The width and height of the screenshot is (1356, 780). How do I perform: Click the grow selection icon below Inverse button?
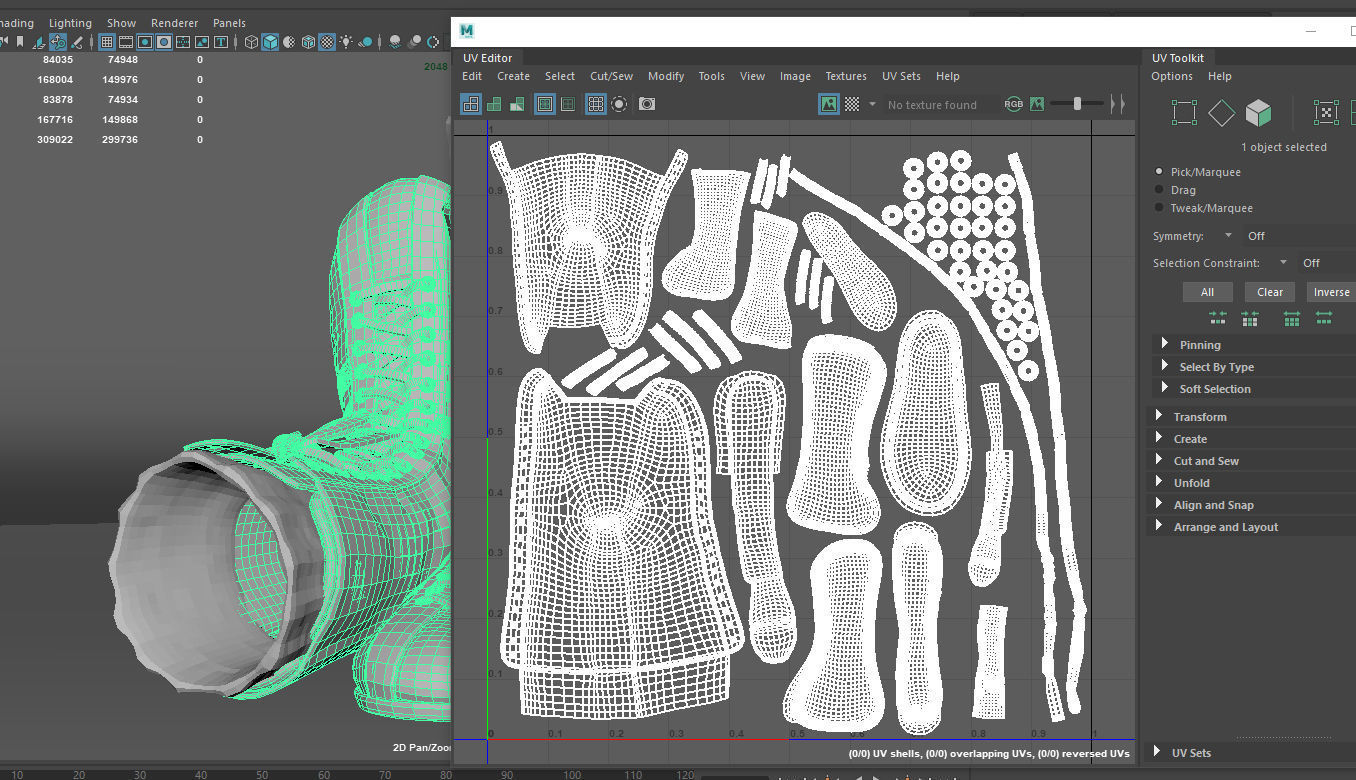click(1292, 317)
